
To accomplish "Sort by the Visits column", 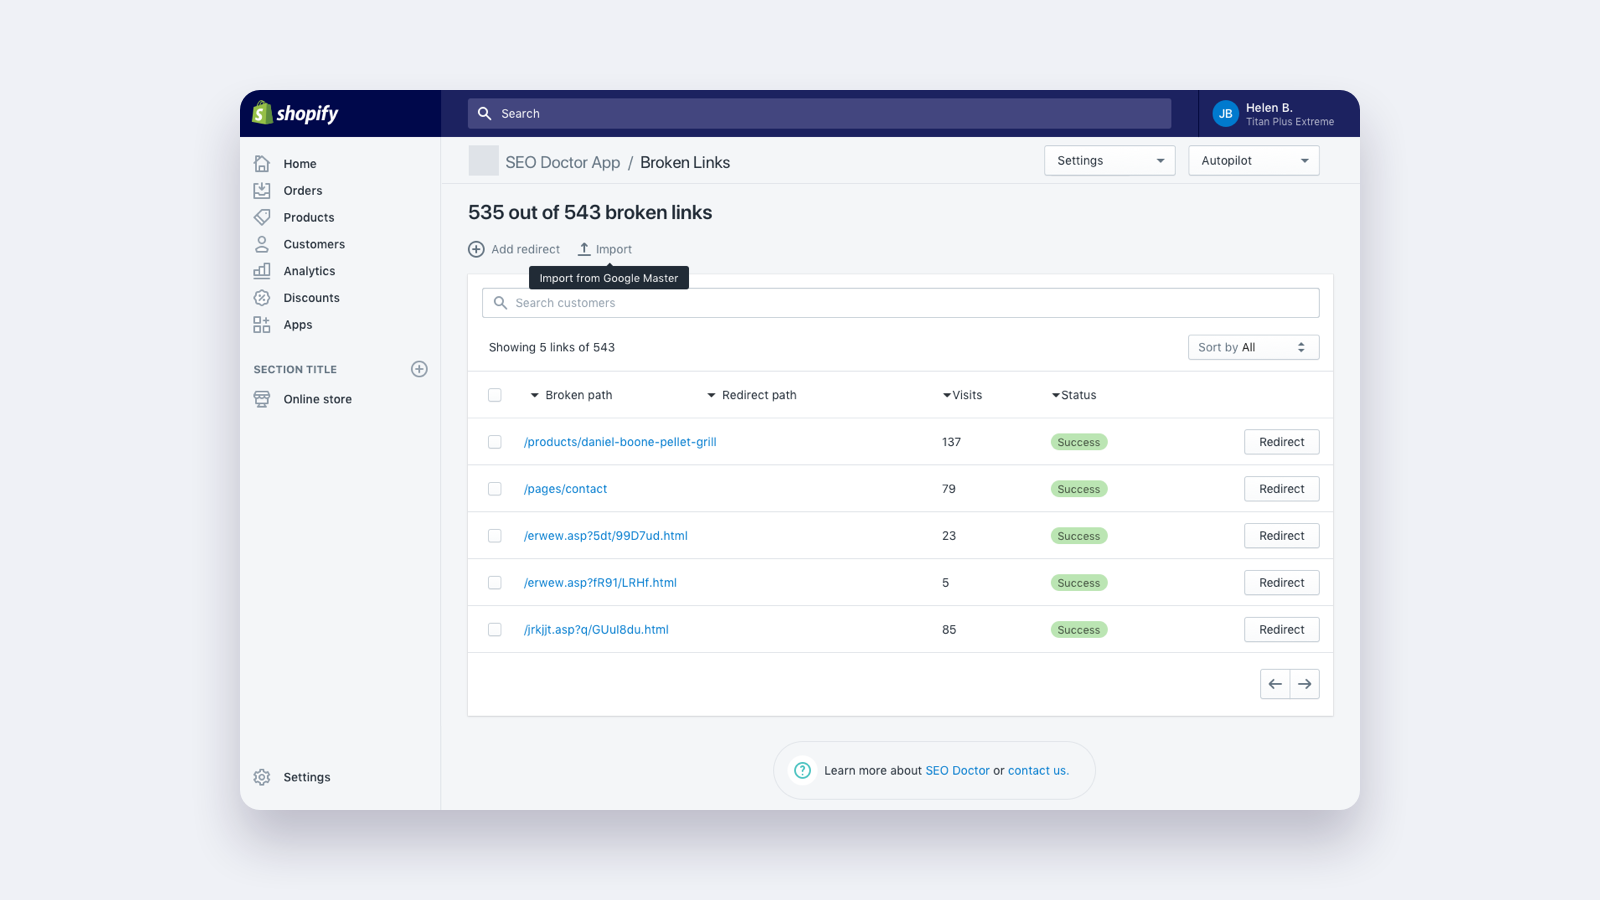I will pyautogui.click(x=962, y=395).
